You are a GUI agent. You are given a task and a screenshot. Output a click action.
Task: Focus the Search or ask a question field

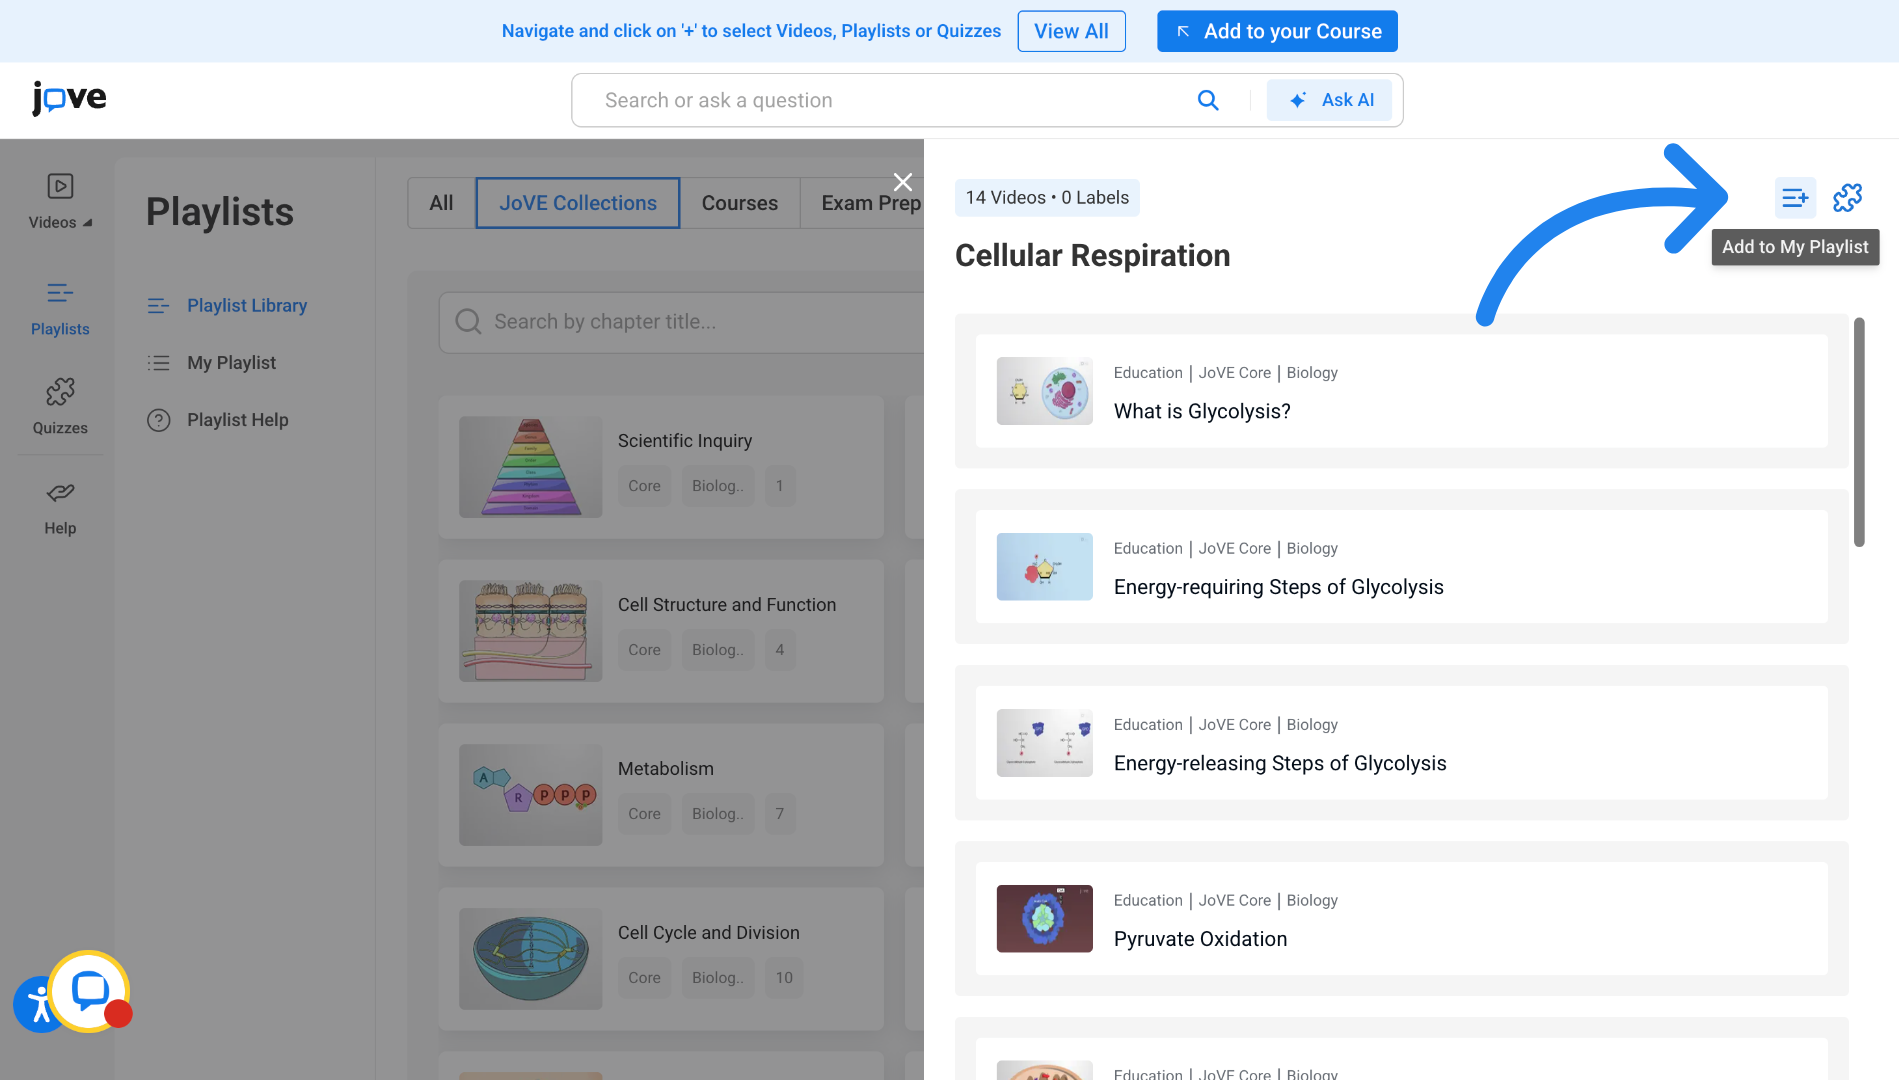click(x=890, y=100)
